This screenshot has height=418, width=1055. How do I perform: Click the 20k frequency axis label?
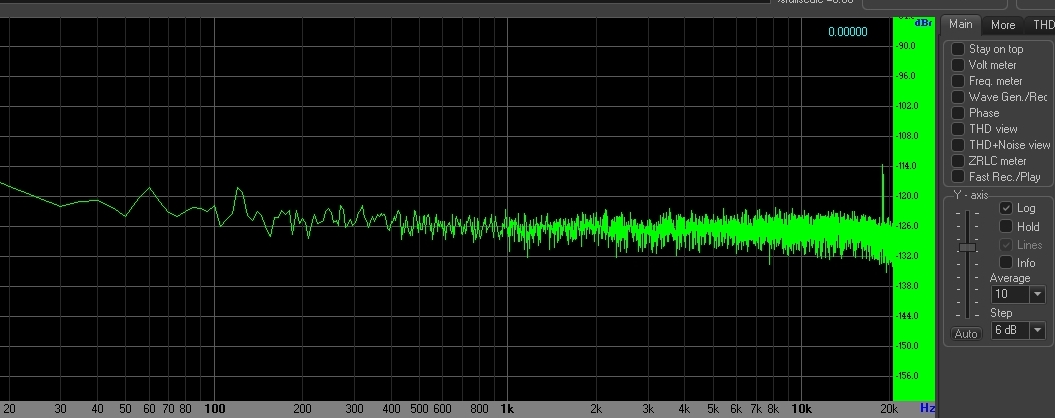pos(889,409)
